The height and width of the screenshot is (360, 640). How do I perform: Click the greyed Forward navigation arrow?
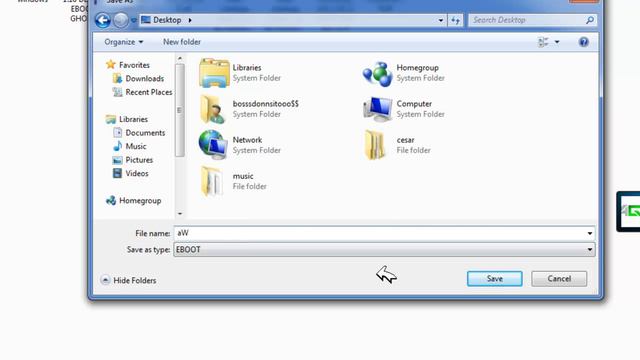pos(121,20)
